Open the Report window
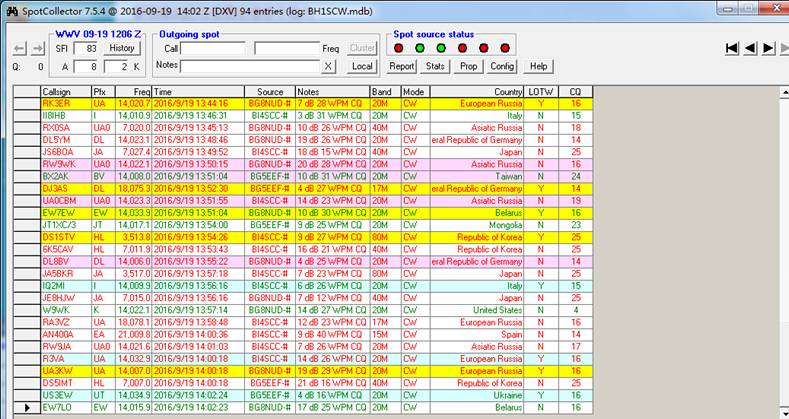The height and width of the screenshot is (419, 789). (402, 66)
